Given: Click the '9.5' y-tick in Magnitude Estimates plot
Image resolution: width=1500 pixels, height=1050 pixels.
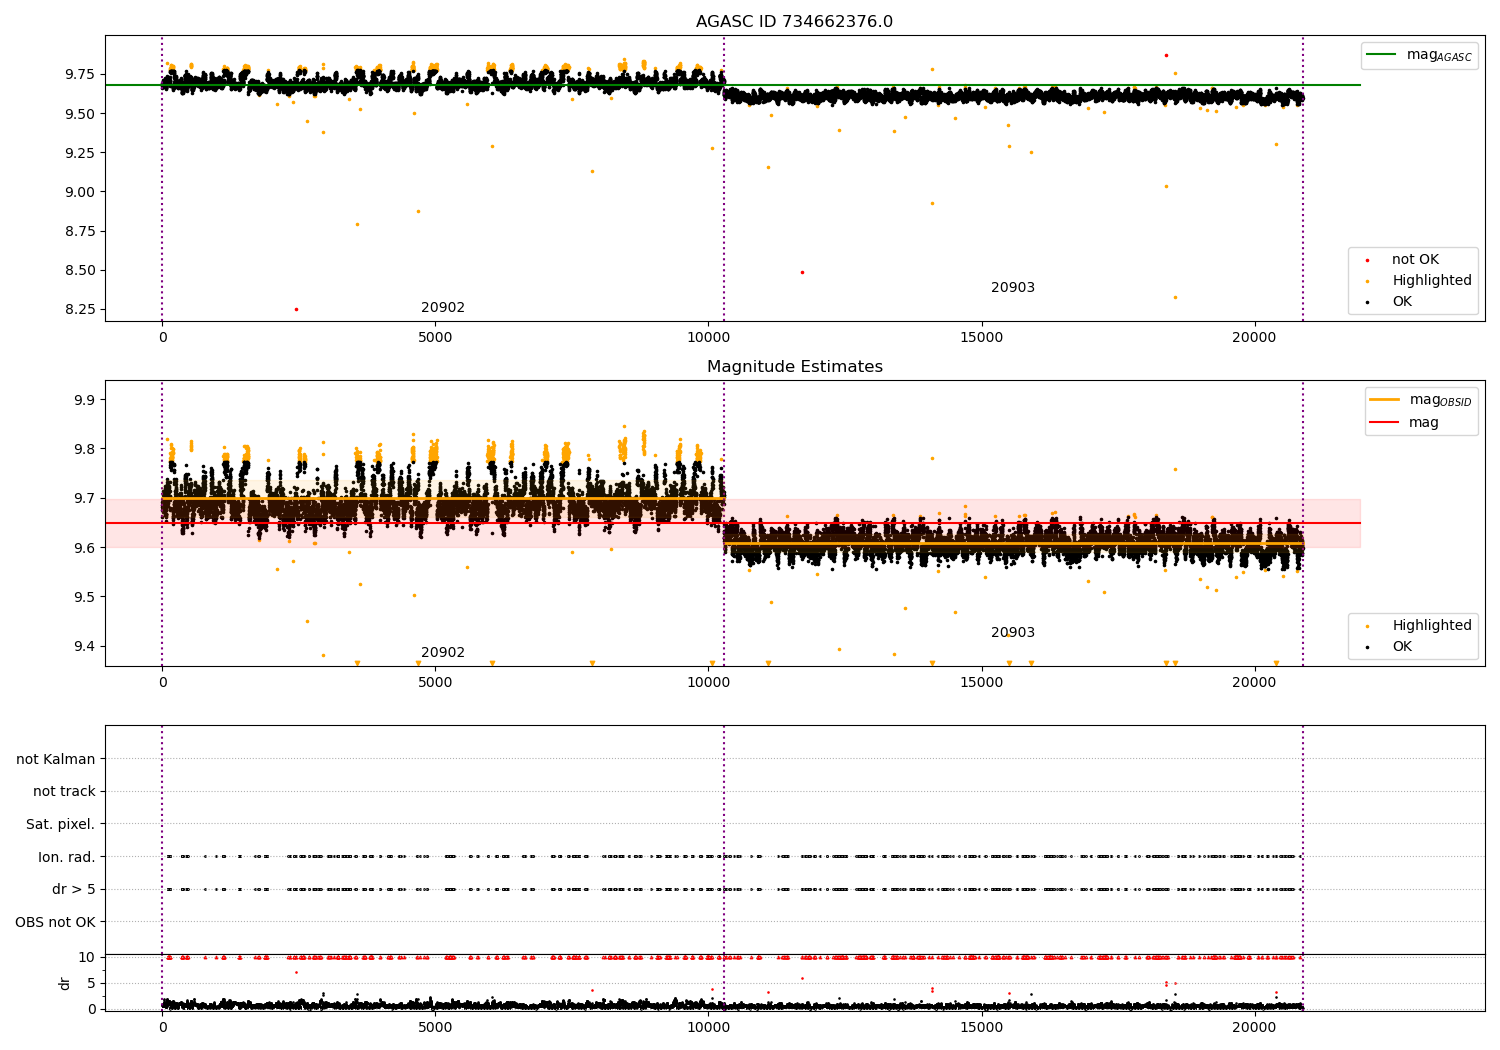Looking at the screenshot, I should pyautogui.click(x=84, y=597).
